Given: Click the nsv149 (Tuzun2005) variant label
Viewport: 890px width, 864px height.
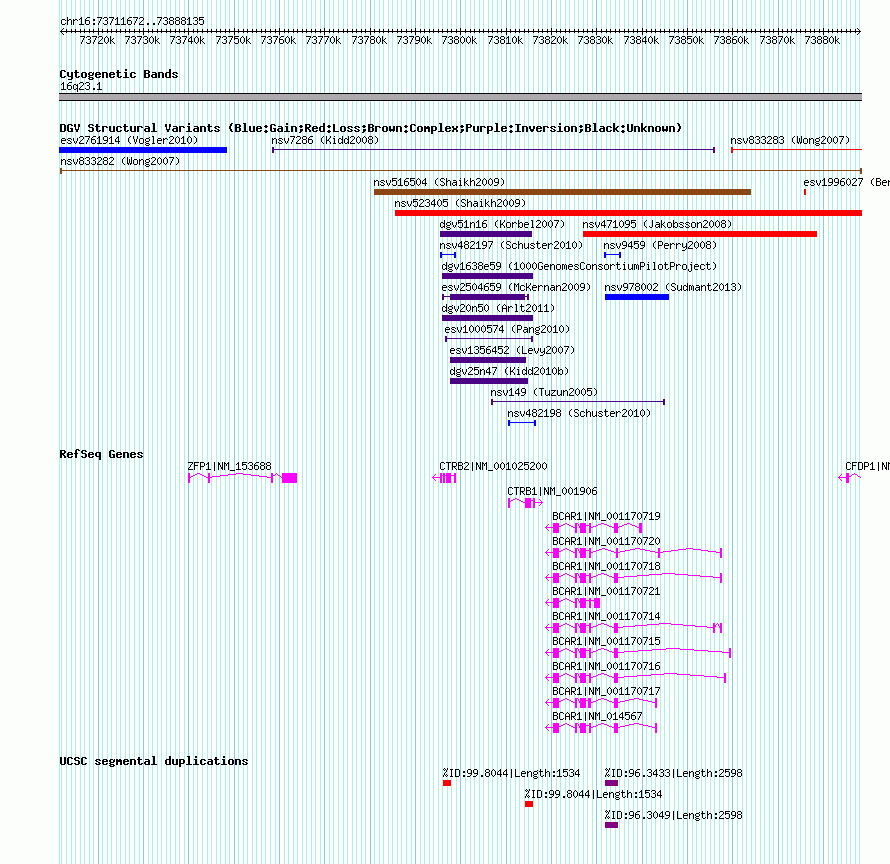Looking at the screenshot, I should (x=544, y=392).
